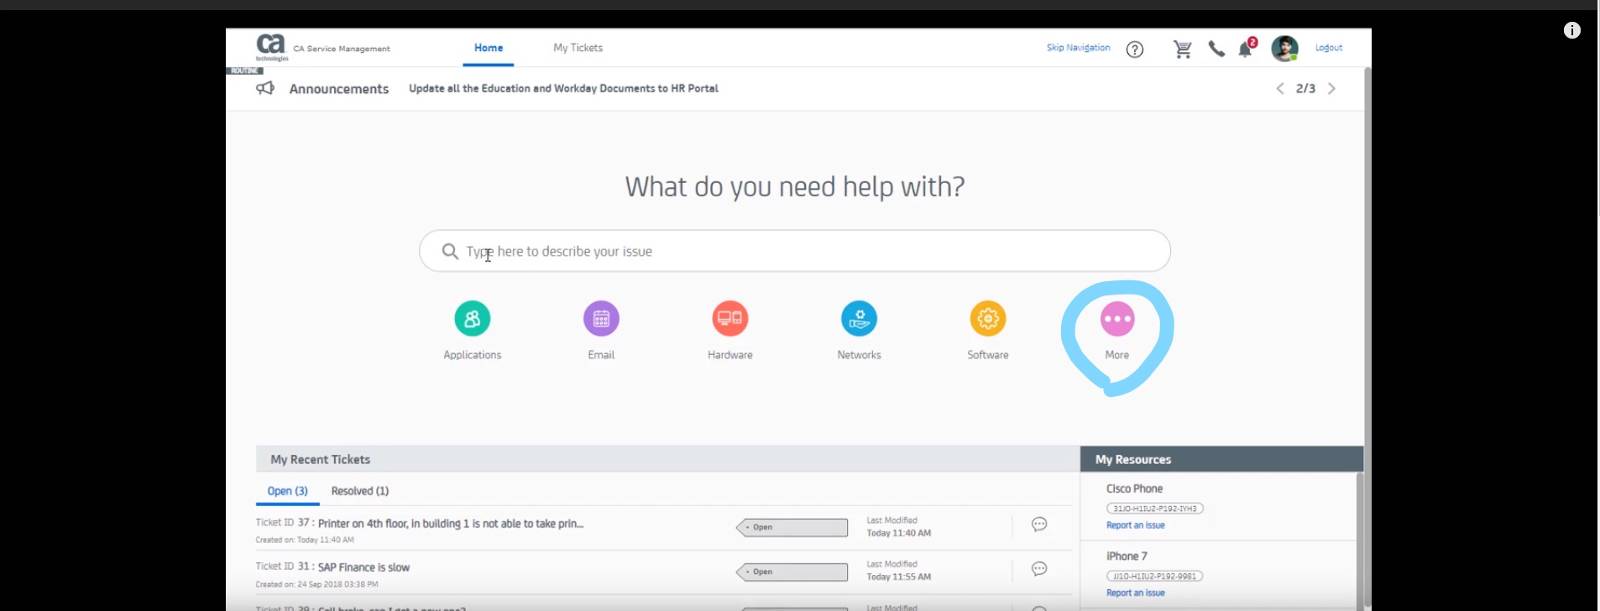Open ticket 37 printer issue title
Viewport: 1600px width, 611px height.
click(450, 523)
